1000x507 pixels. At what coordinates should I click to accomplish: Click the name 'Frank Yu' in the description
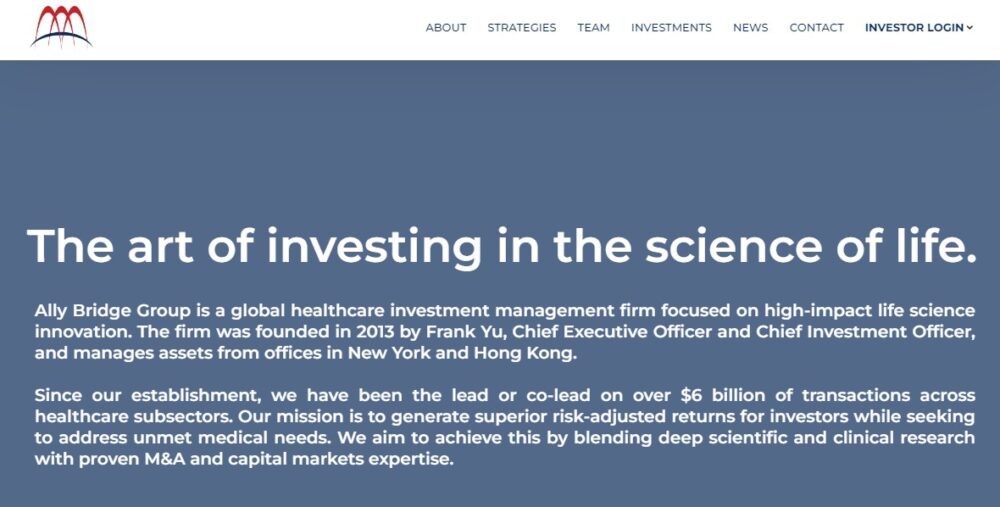pos(466,332)
